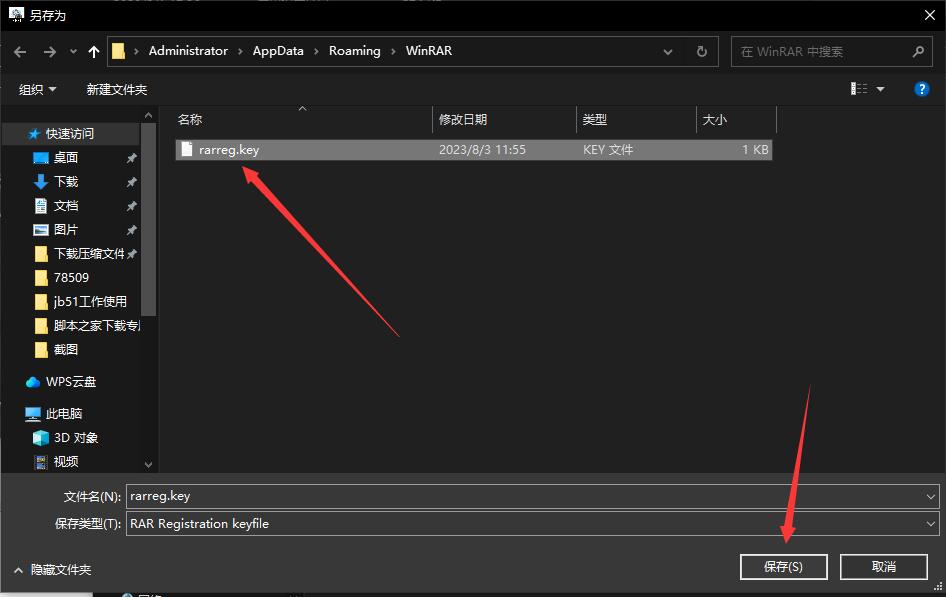946x597 pixels.
Task: Open 脚本之家下载专 folder
Action: 95,326
